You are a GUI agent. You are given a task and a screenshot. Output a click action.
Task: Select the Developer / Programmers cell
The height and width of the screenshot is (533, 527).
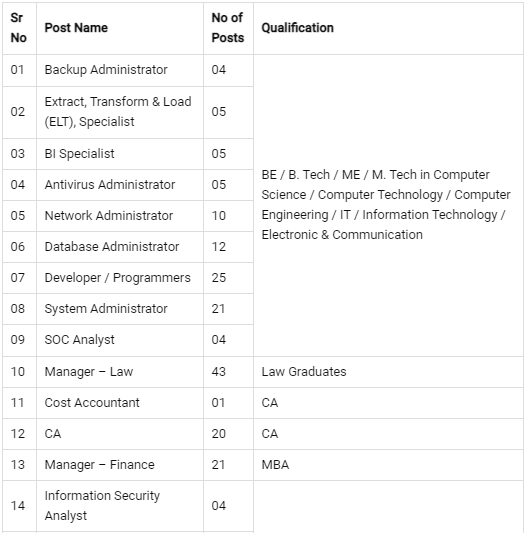coord(120,278)
